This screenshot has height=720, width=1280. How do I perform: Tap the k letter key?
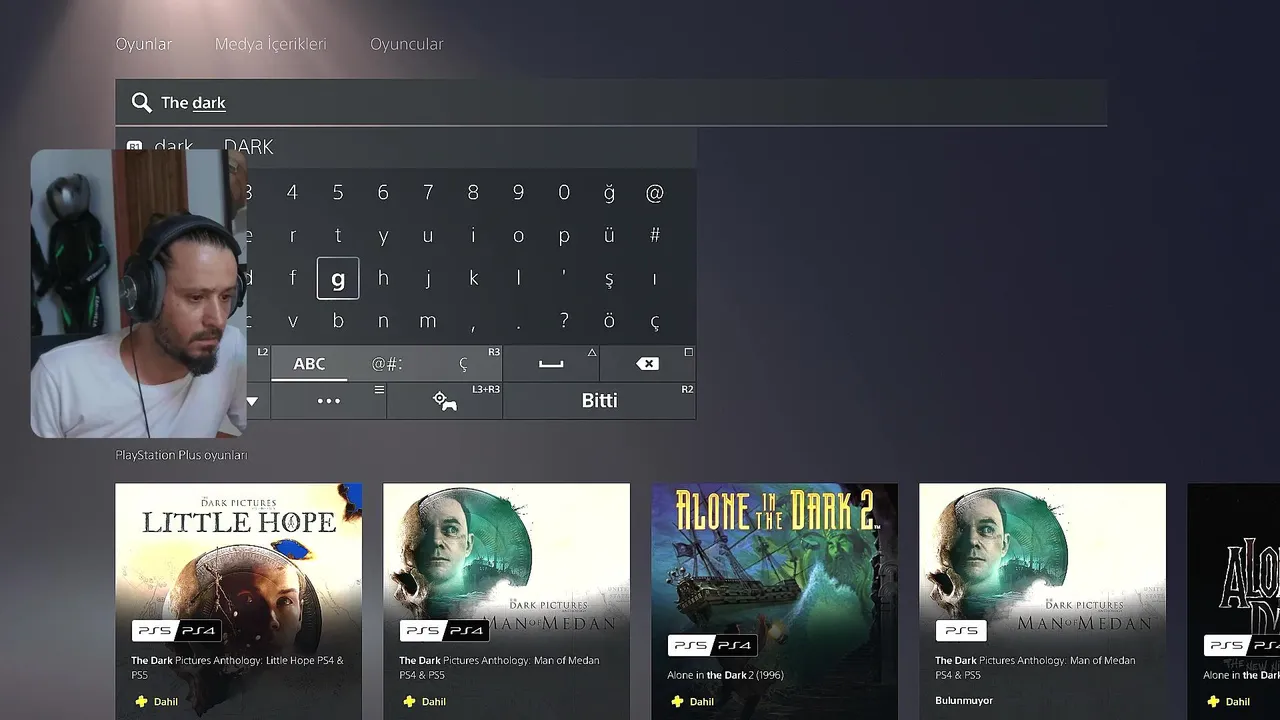pyautogui.click(x=473, y=278)
